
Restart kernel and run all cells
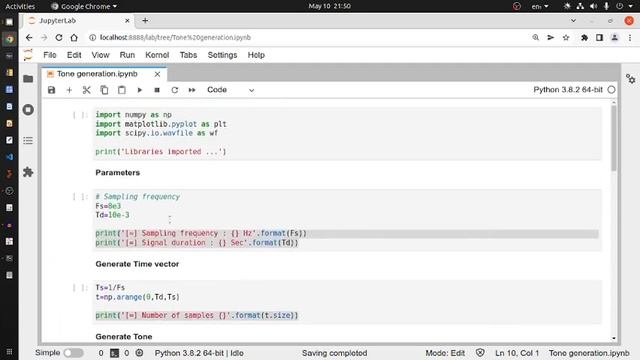click(192, 90)
